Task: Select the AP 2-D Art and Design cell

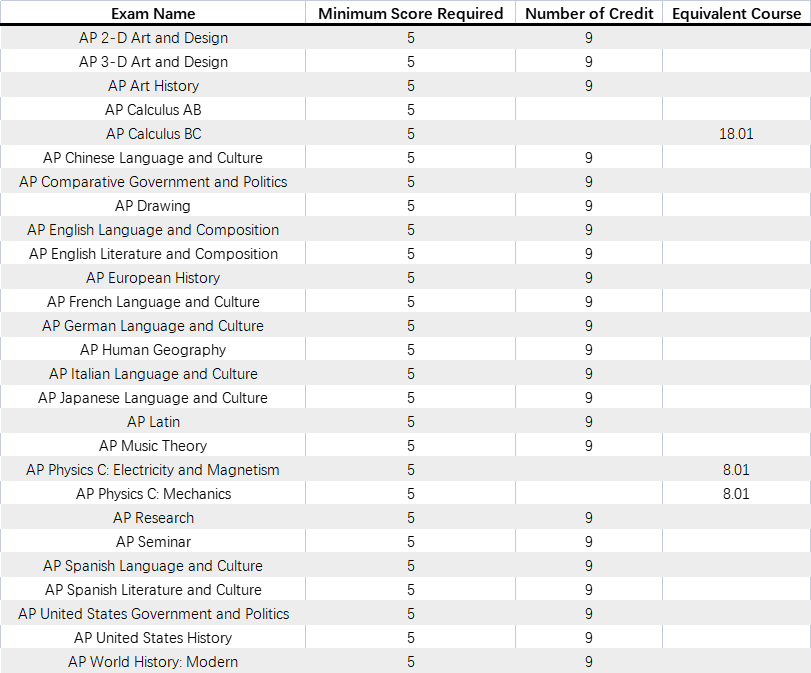Action: pos(153,38)
